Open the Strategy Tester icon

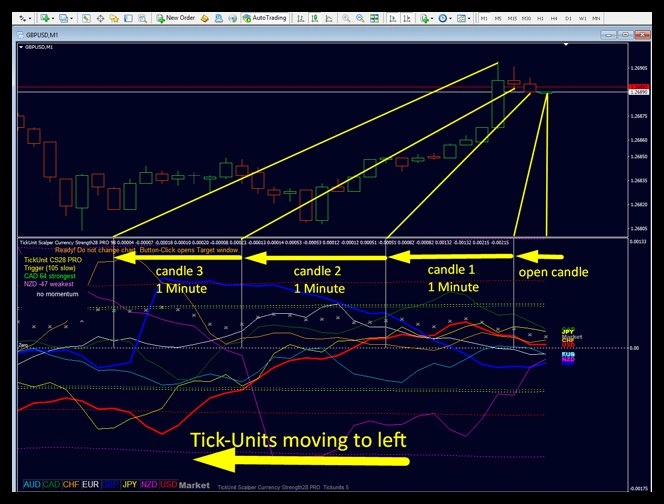pyautogui.click(x=141, y=18)
